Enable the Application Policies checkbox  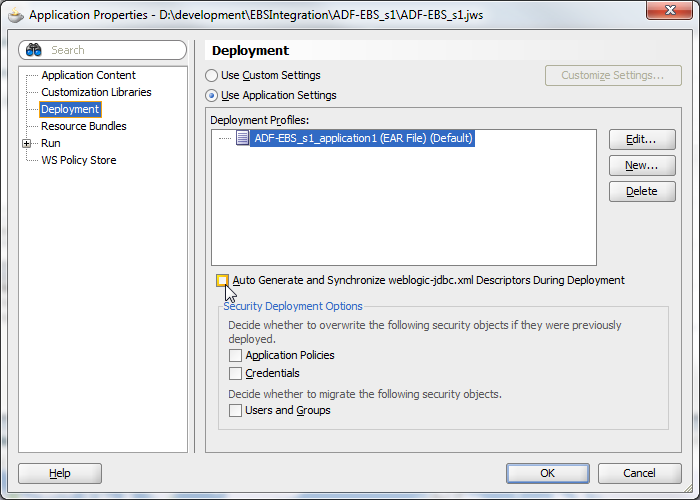[235, 355]
